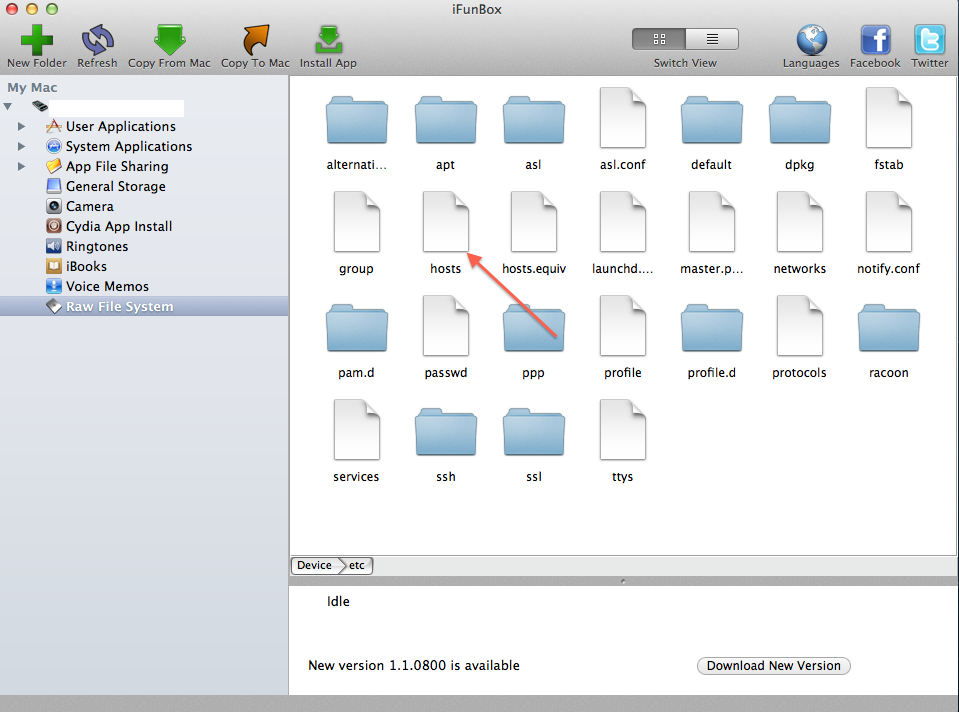
Task: Open Ringtones in sidebar
Action: point(97,247)
